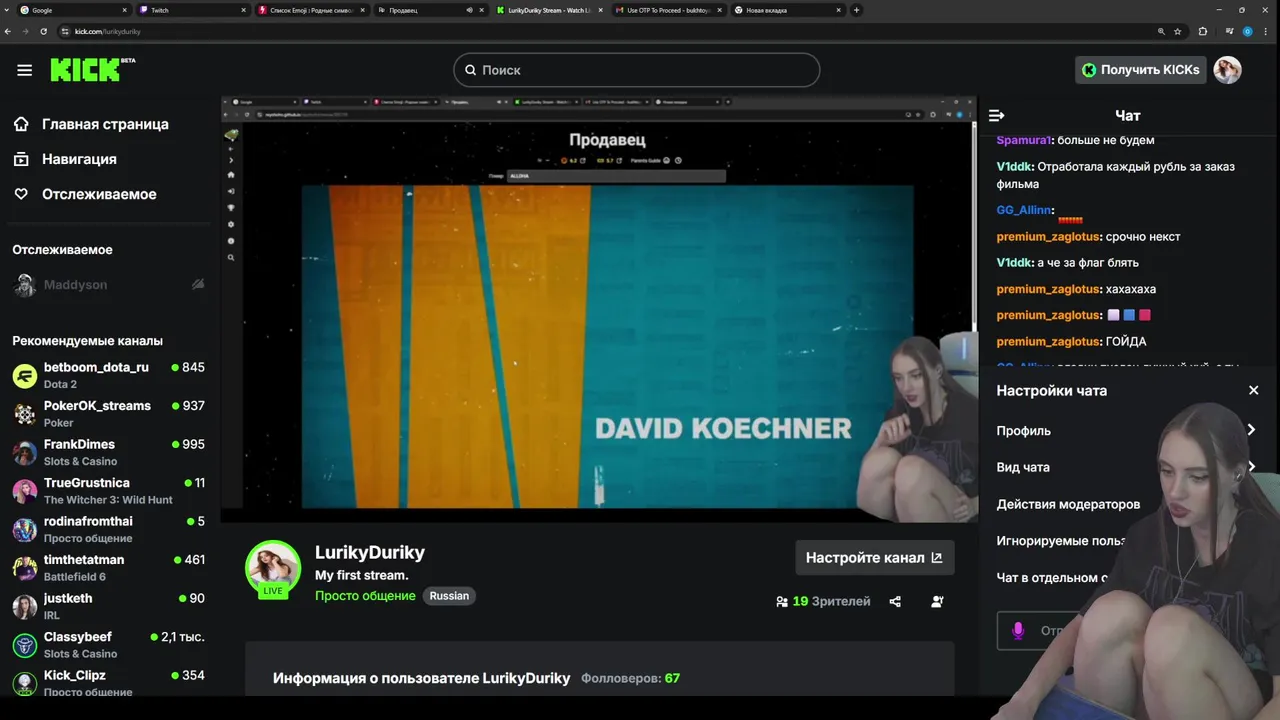Click the Russian language tag
The image size is (1280, 720).
(x=449, y=596)
